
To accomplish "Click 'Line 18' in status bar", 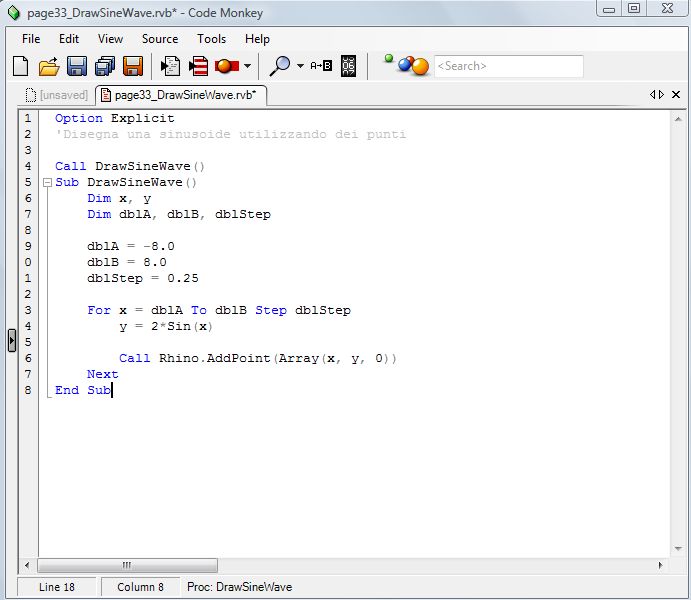I will (x=57, y=587).
